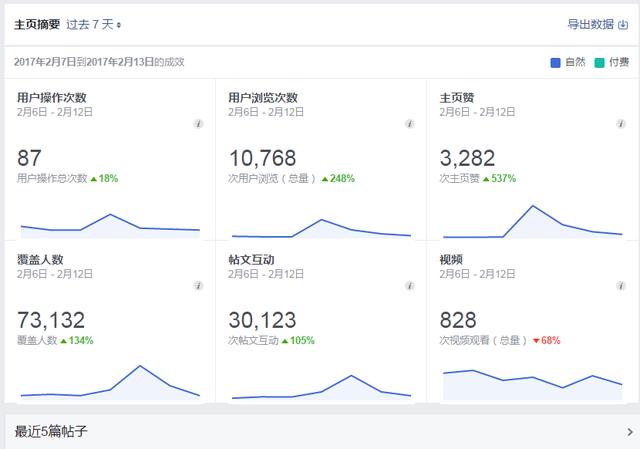Click the 次视频观看（总量）label
640x449 pixels.
click(x=484, y=340)
